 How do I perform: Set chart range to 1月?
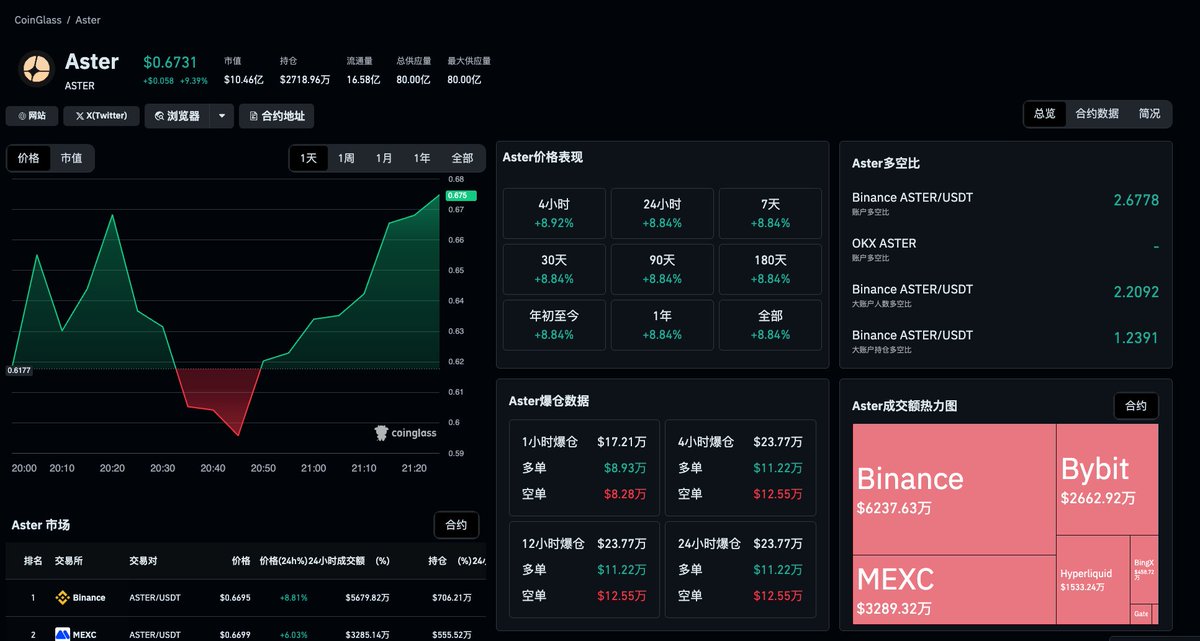[x=384, y=158]
